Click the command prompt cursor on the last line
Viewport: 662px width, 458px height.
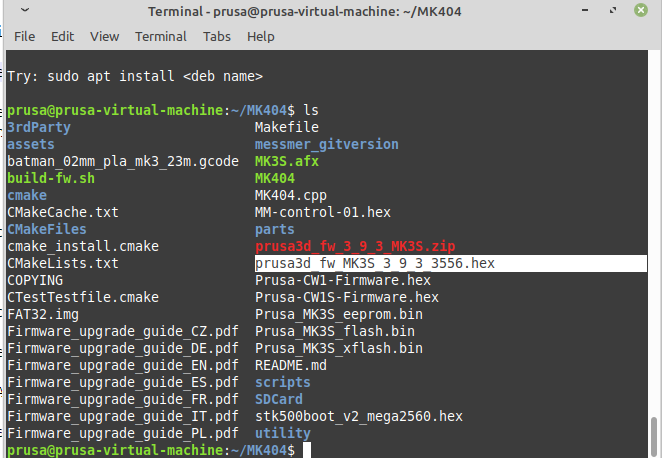click(306, 451)
